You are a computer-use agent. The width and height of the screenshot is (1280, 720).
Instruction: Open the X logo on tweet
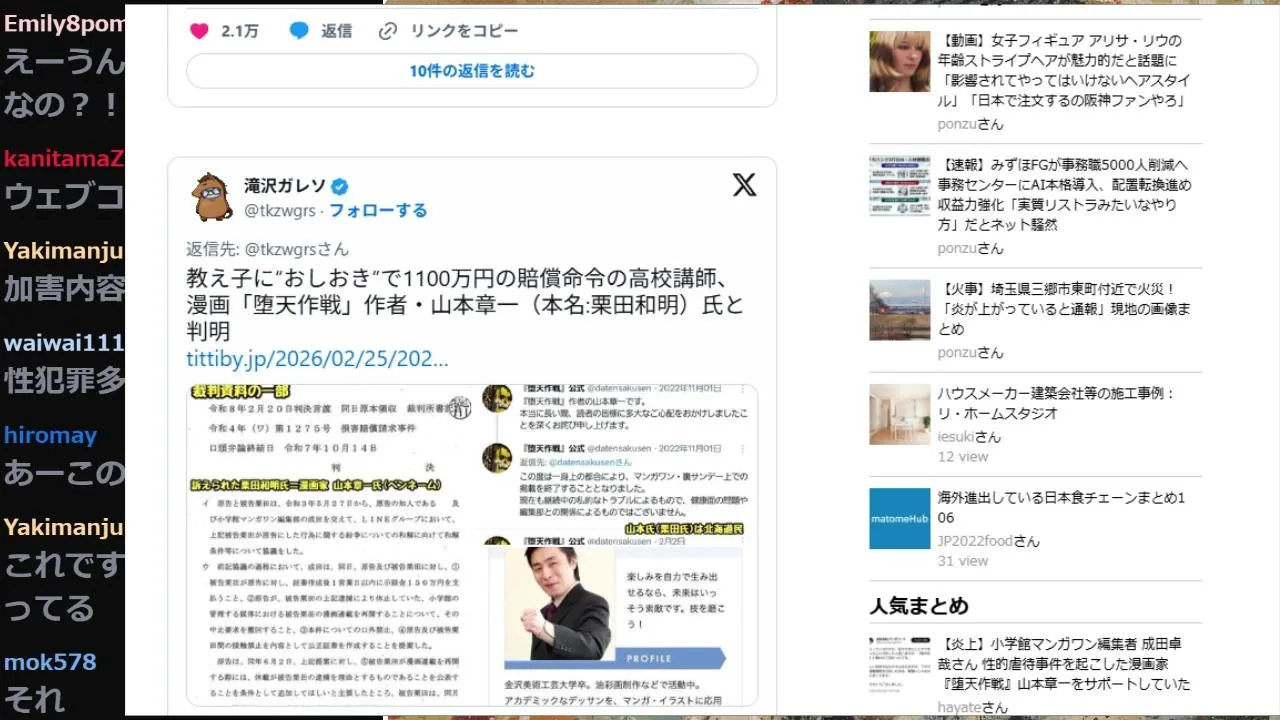[744, 185]
